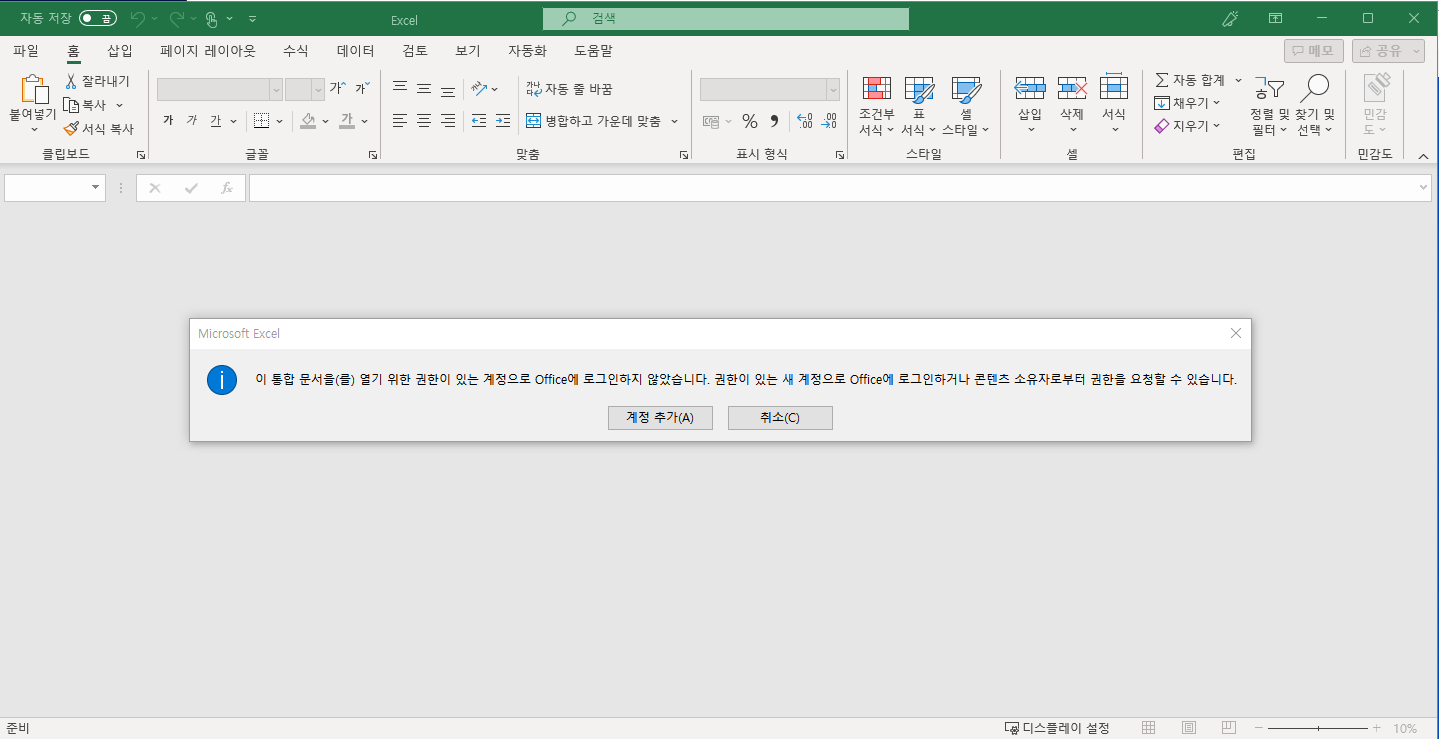The height and width of the screenshot is (739, 1439).
Task: Click in the Search (검색) box
Action: click(x=726, y=18)
